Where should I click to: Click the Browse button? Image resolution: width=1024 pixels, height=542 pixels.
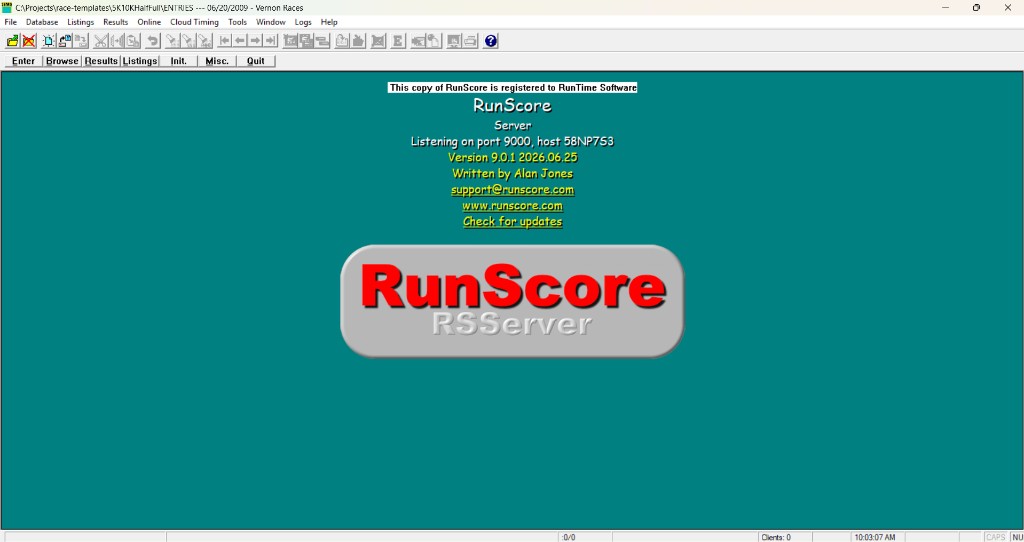62,61
